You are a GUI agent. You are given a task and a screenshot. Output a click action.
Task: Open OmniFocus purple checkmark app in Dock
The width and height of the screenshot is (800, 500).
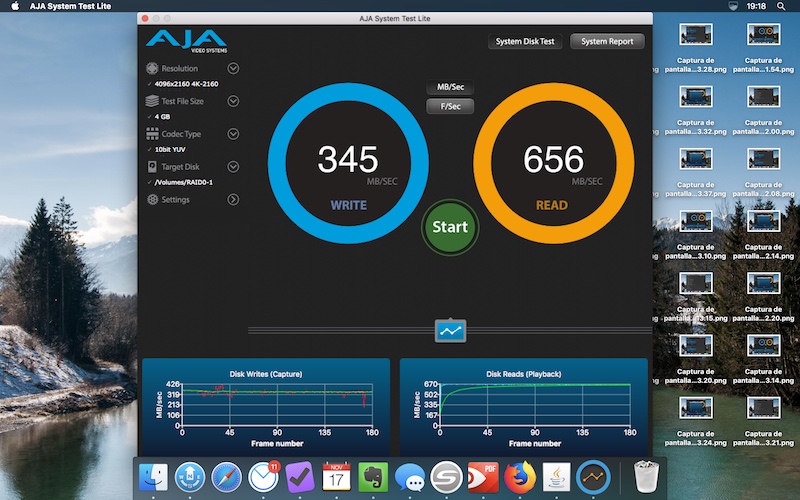coord(299,477)
